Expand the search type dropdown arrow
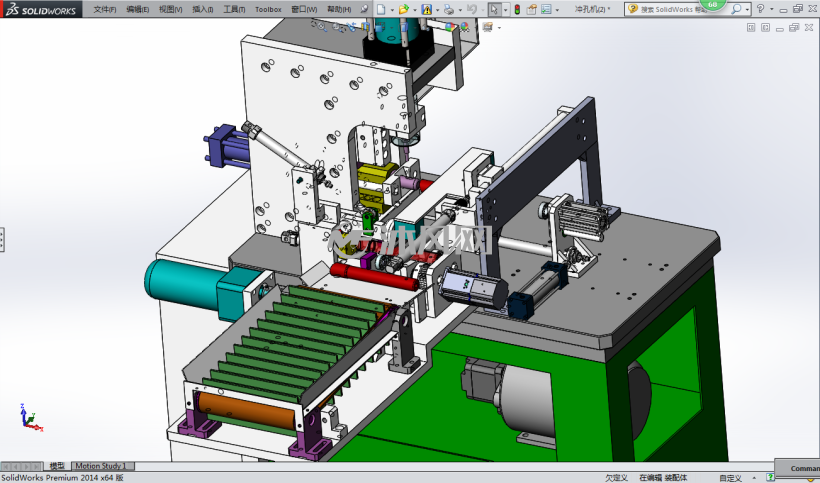The width and height of the screenshot is (820, 483). 747,9
